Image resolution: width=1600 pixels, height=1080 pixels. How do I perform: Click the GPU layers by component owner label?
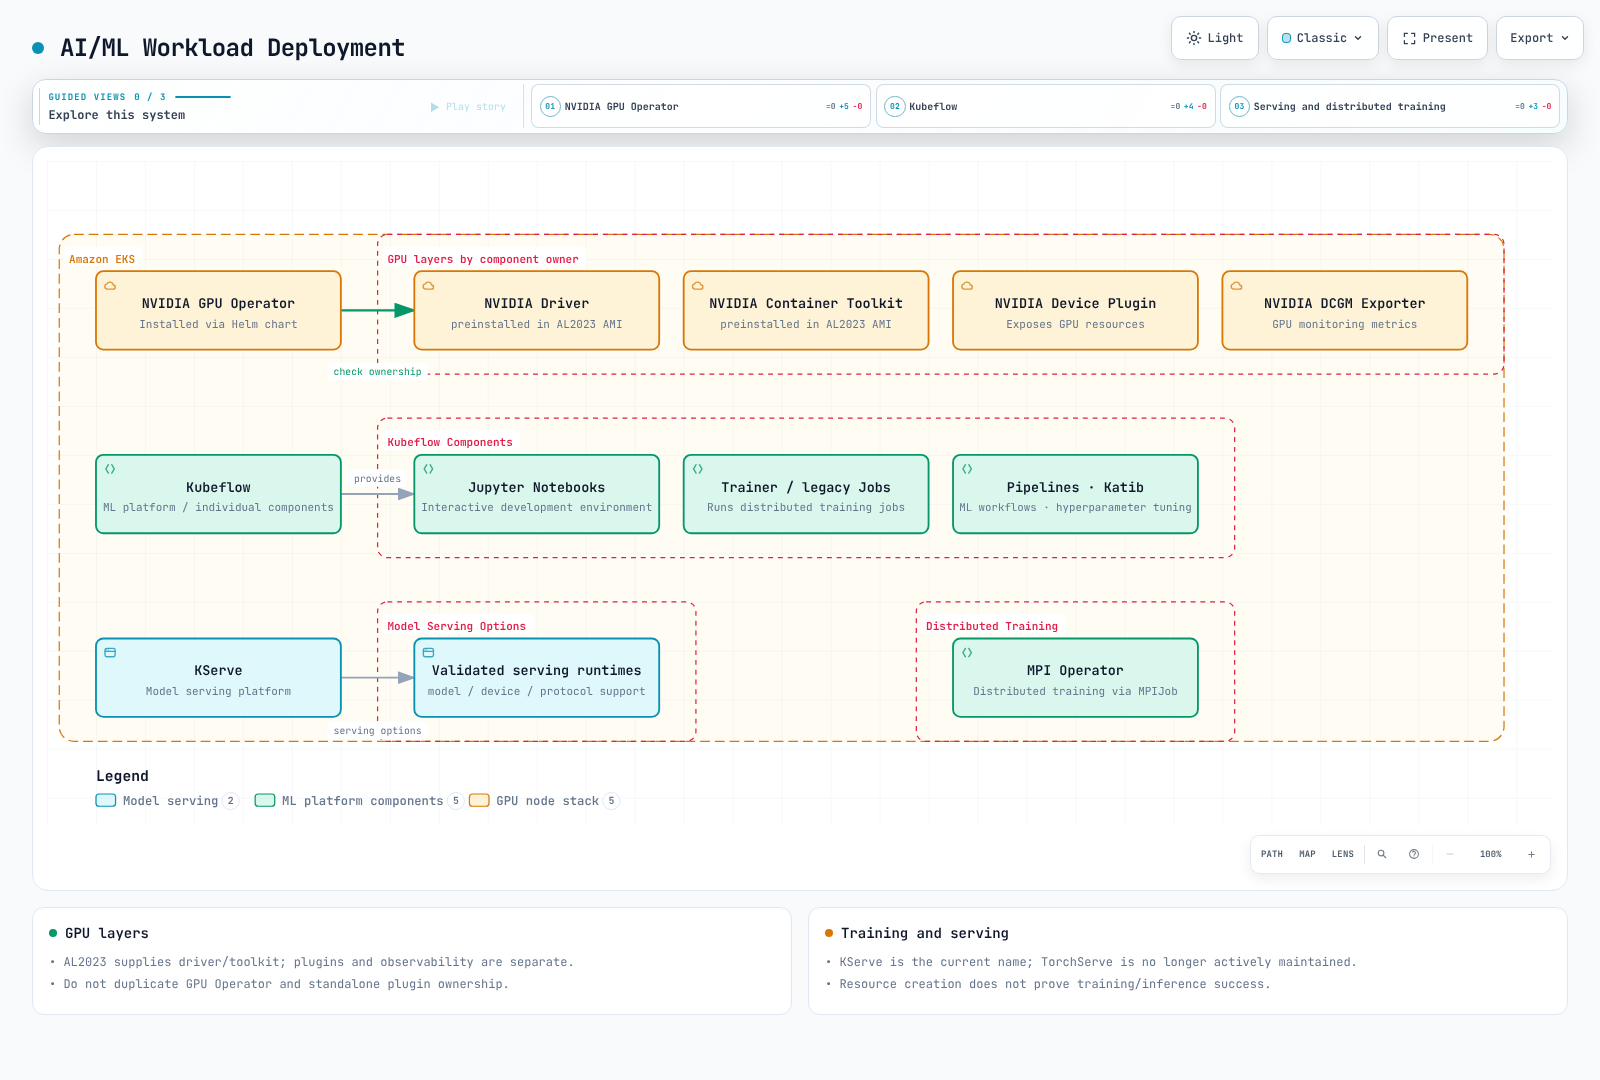(483, 259)
